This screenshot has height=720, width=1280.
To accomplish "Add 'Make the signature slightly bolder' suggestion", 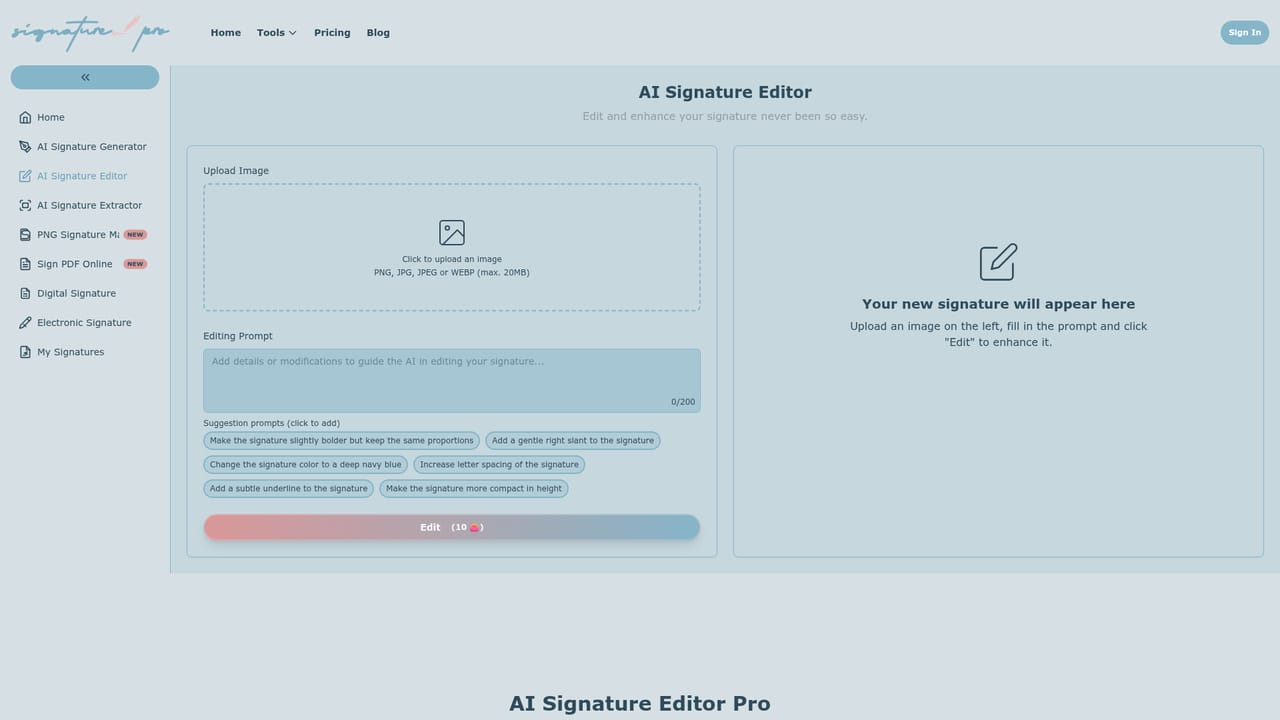I will click(341, 440).
